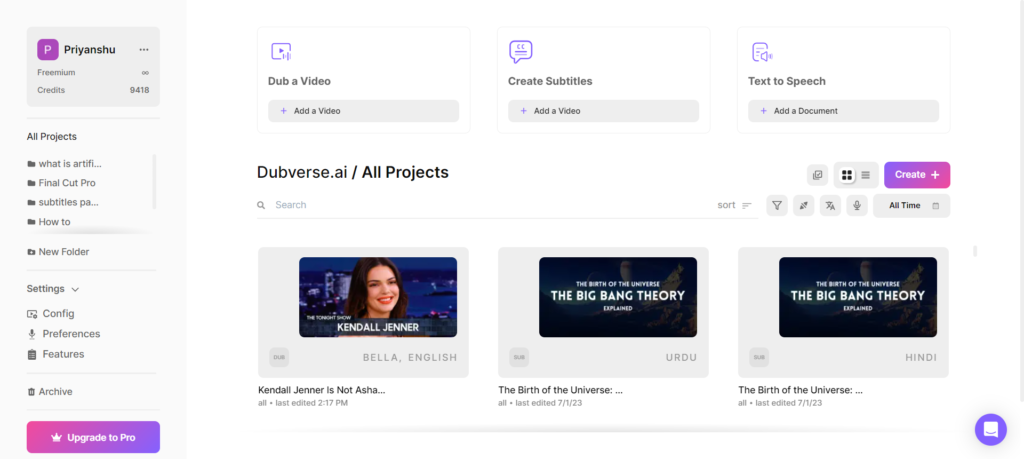Click the project title 'Kendall Jenner Is Not Asha...'
1024x459 pixels.
coord(321,390)
